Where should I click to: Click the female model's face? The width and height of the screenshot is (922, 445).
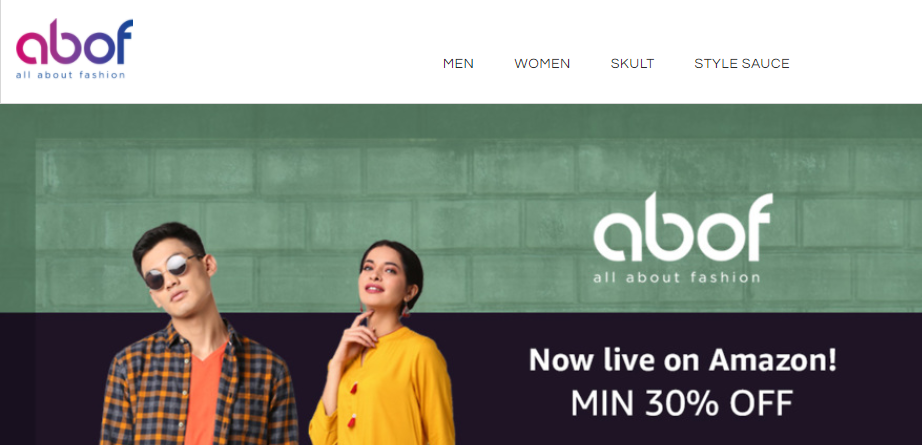[383, 276]
